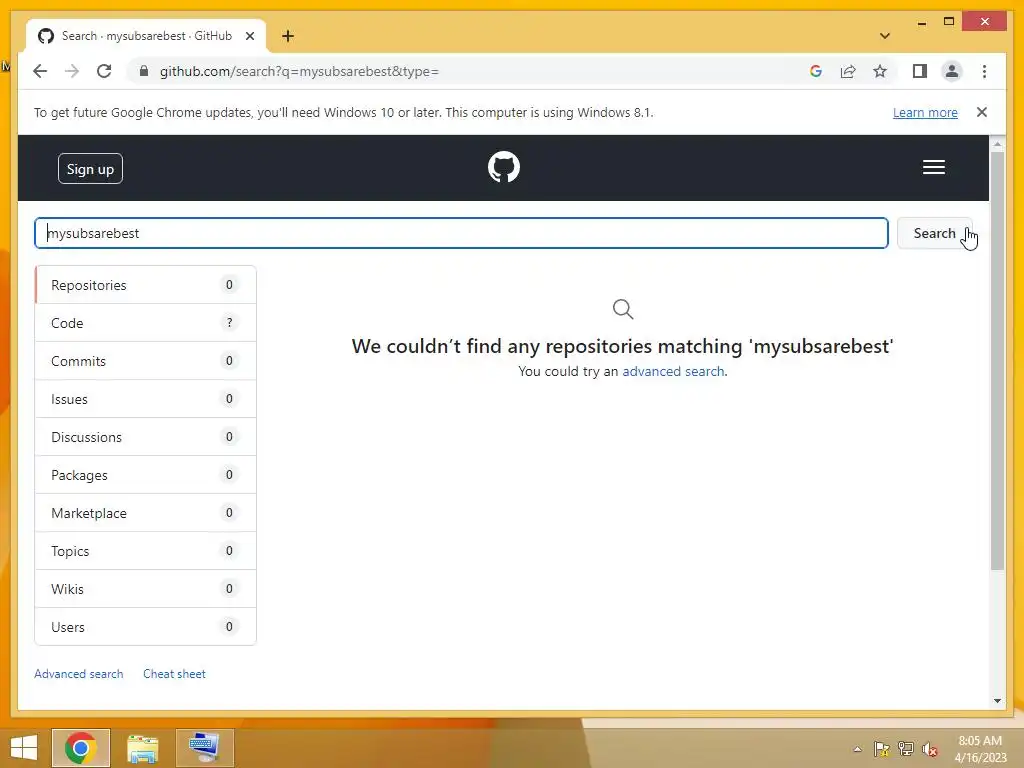Select the Search · mysubsarebest · GitHub tab
Viewport: 1024px width, 768px height.
point(146,36)
